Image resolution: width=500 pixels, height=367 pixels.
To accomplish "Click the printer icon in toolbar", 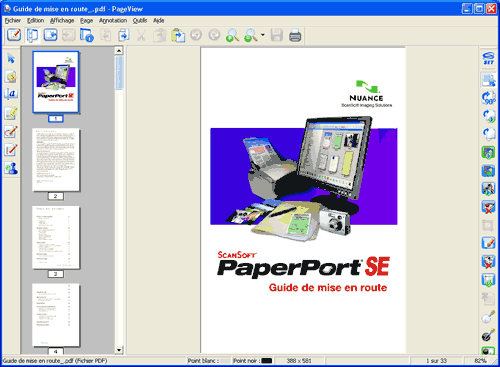I will [295, 35].
